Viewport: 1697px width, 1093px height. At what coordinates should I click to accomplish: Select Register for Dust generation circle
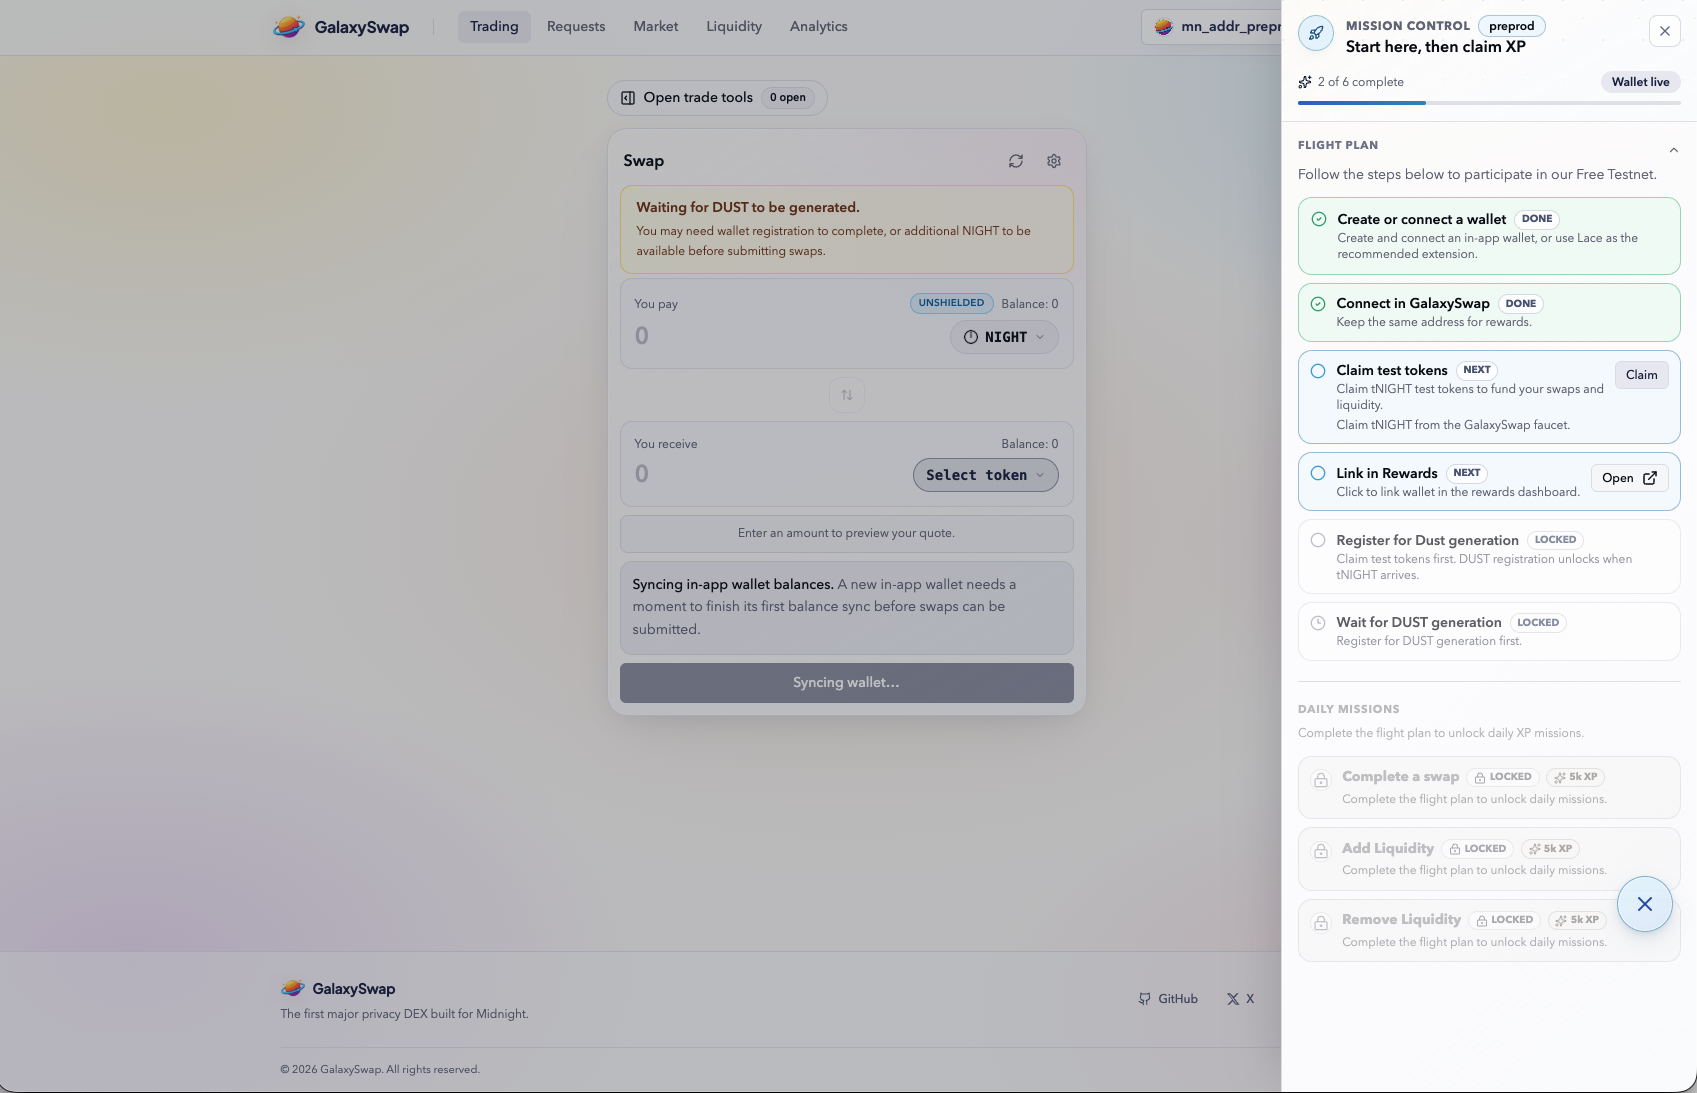[1318, 541]
